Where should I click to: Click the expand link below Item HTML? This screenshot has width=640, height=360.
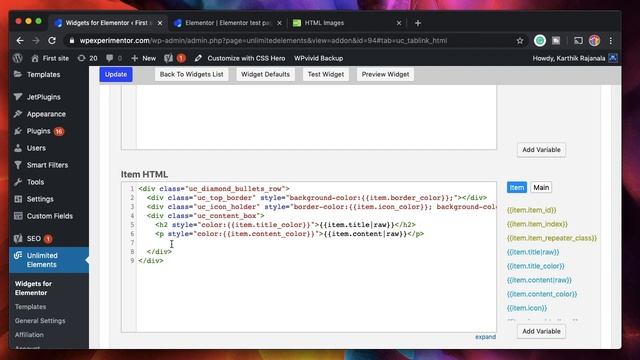point(485,337)
